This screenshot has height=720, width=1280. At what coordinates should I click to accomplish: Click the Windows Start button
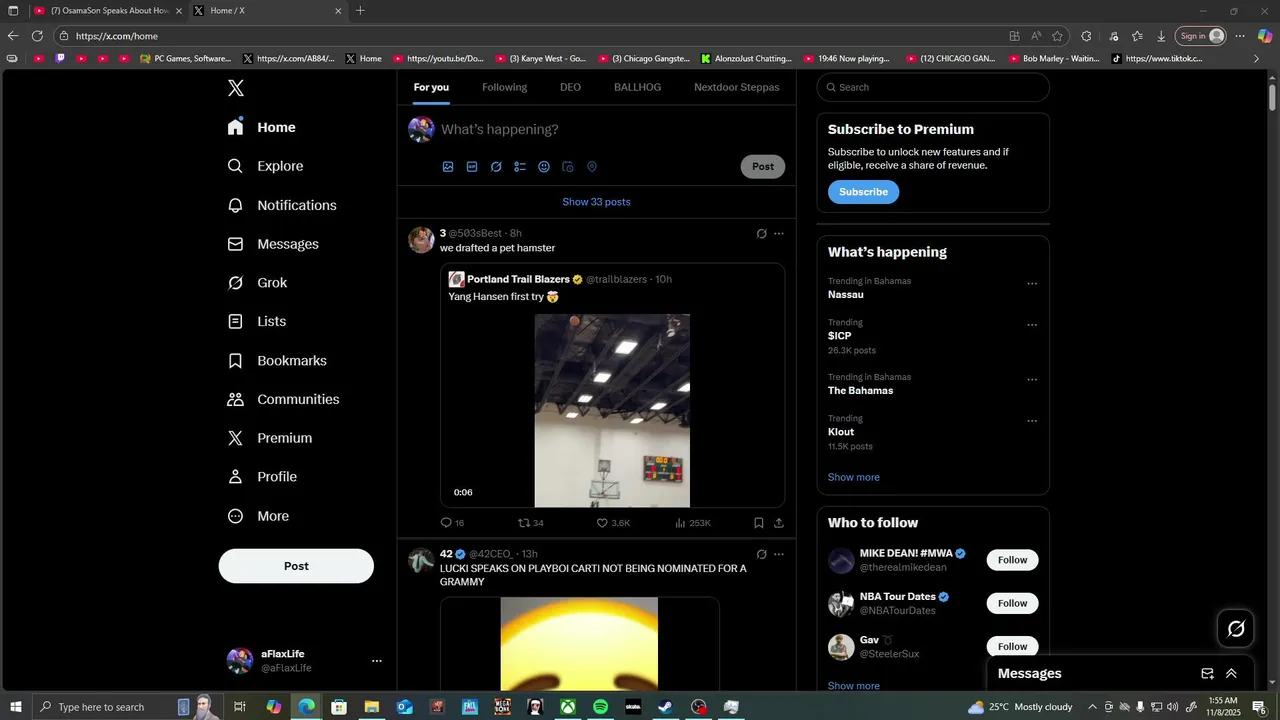tap(16, 707)
